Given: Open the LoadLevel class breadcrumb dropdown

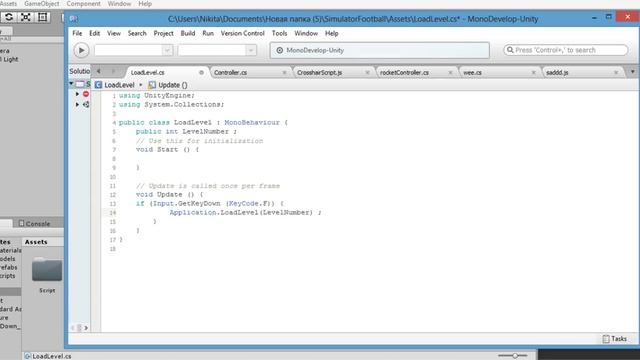Looking at the screenshot, I should (x=119, y=85).
